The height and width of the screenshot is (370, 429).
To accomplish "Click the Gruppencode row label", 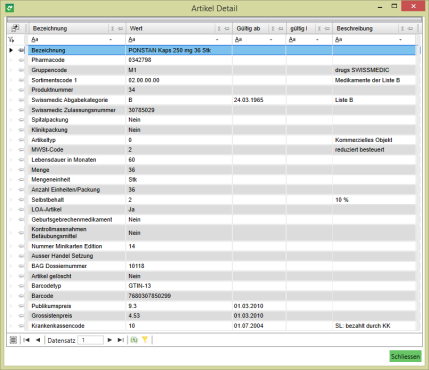I will pos(49,70).
